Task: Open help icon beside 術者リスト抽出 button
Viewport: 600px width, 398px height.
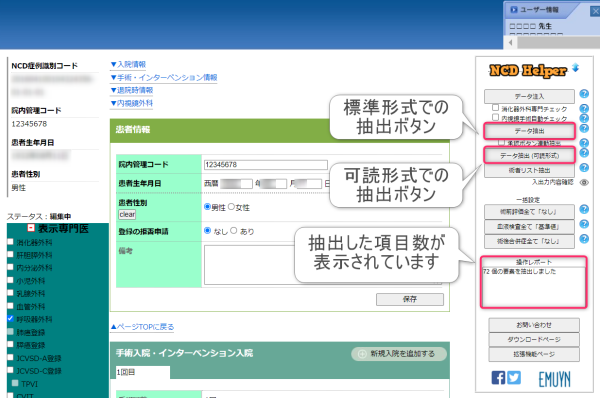Action: point(584,168)
